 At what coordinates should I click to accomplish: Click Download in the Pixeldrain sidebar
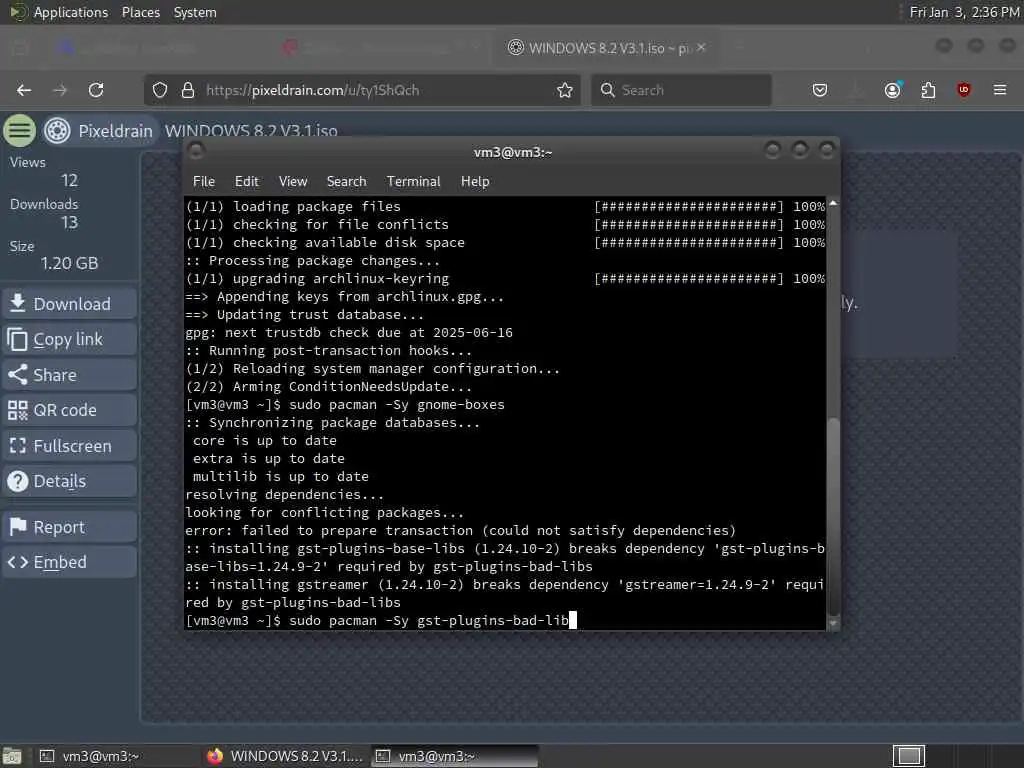click(x=69, y=304)
